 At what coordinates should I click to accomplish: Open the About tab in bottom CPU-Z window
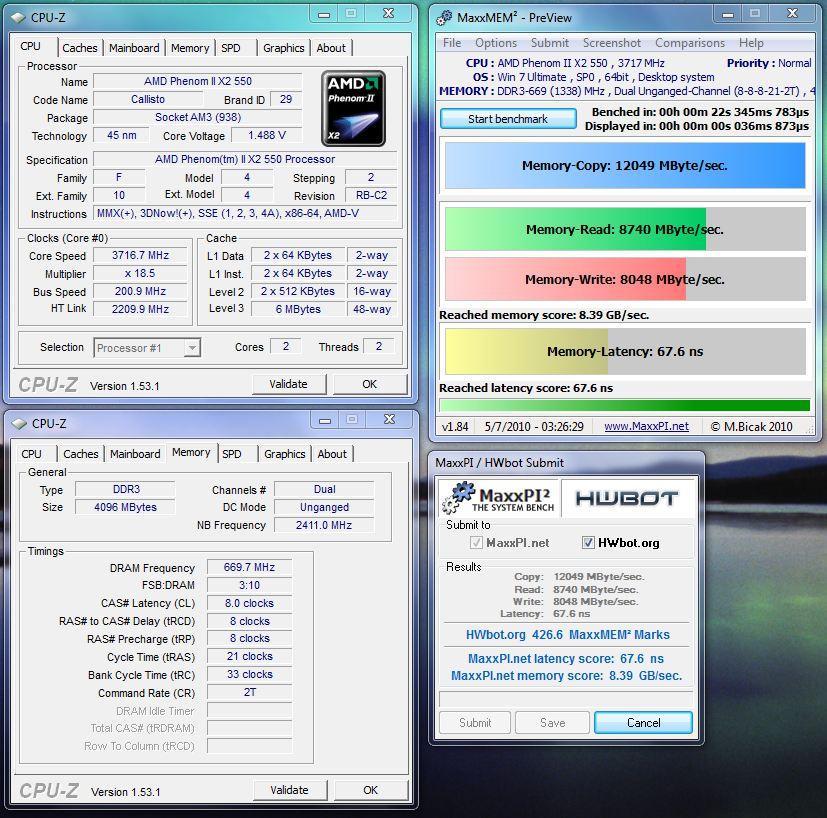pyautogui.click(x=332, y=454)
